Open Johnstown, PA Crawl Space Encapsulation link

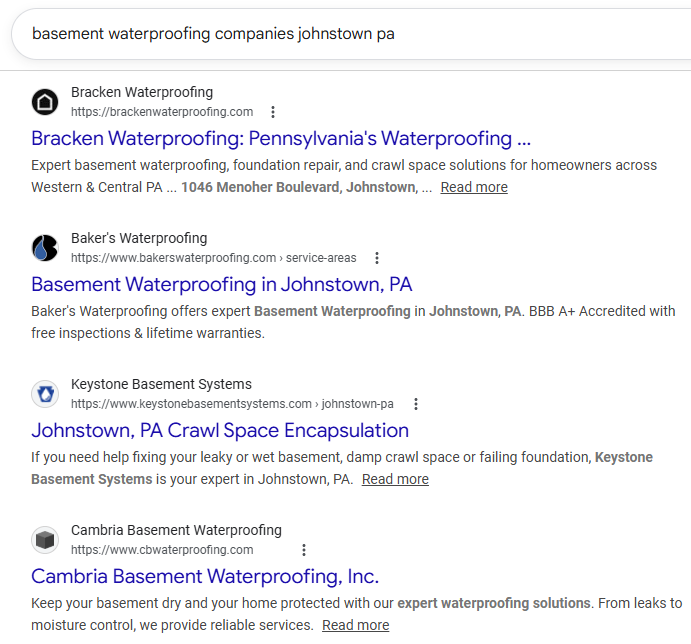click(220, 430)
